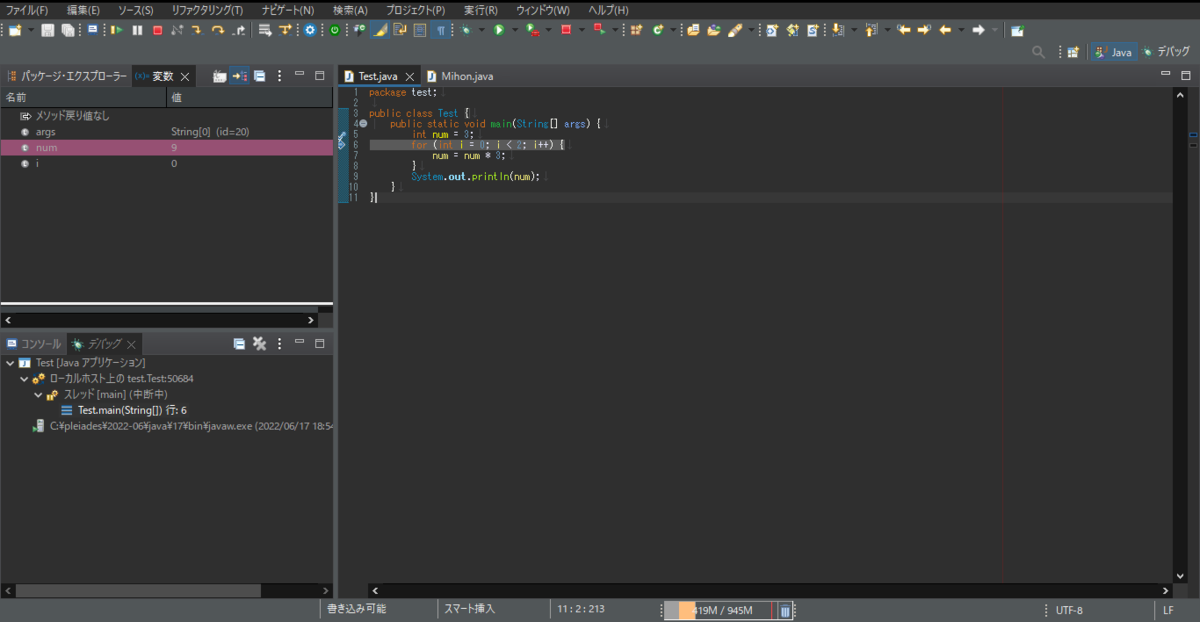Switch to the Java perspective
The height and width of the screenshot is (622, 1200).
(x=1113, y=51)
